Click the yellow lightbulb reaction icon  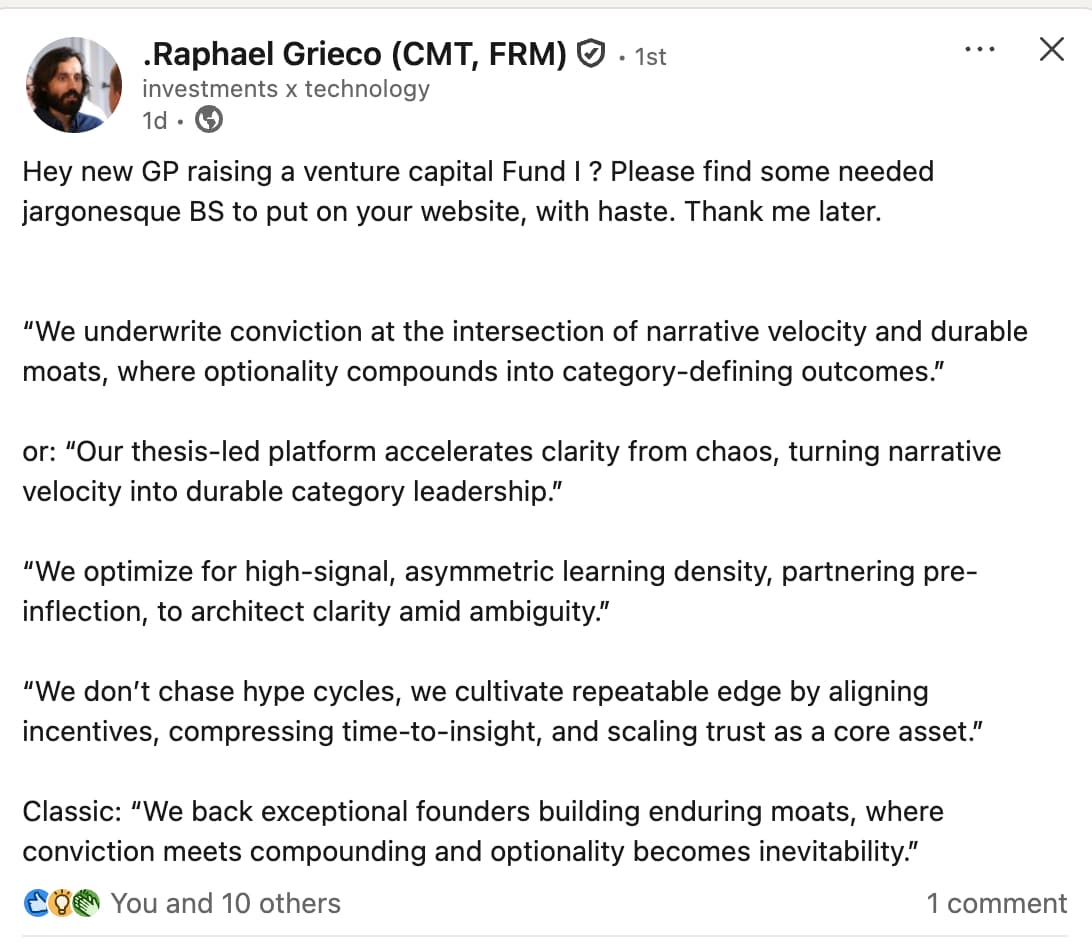pyautogui.click(x=61, y=904)
